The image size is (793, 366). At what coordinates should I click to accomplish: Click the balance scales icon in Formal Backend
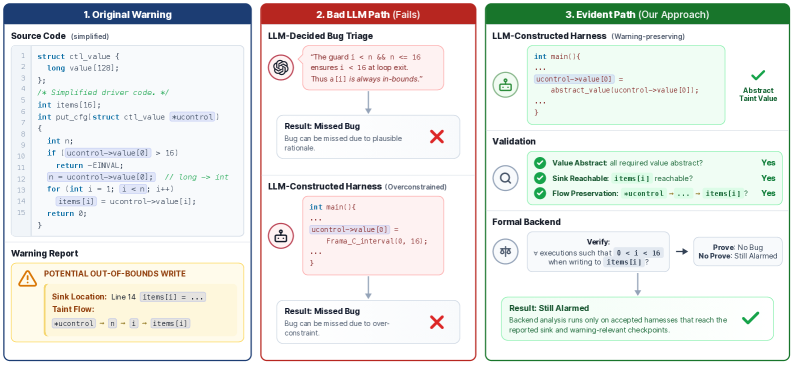point(505,251)
